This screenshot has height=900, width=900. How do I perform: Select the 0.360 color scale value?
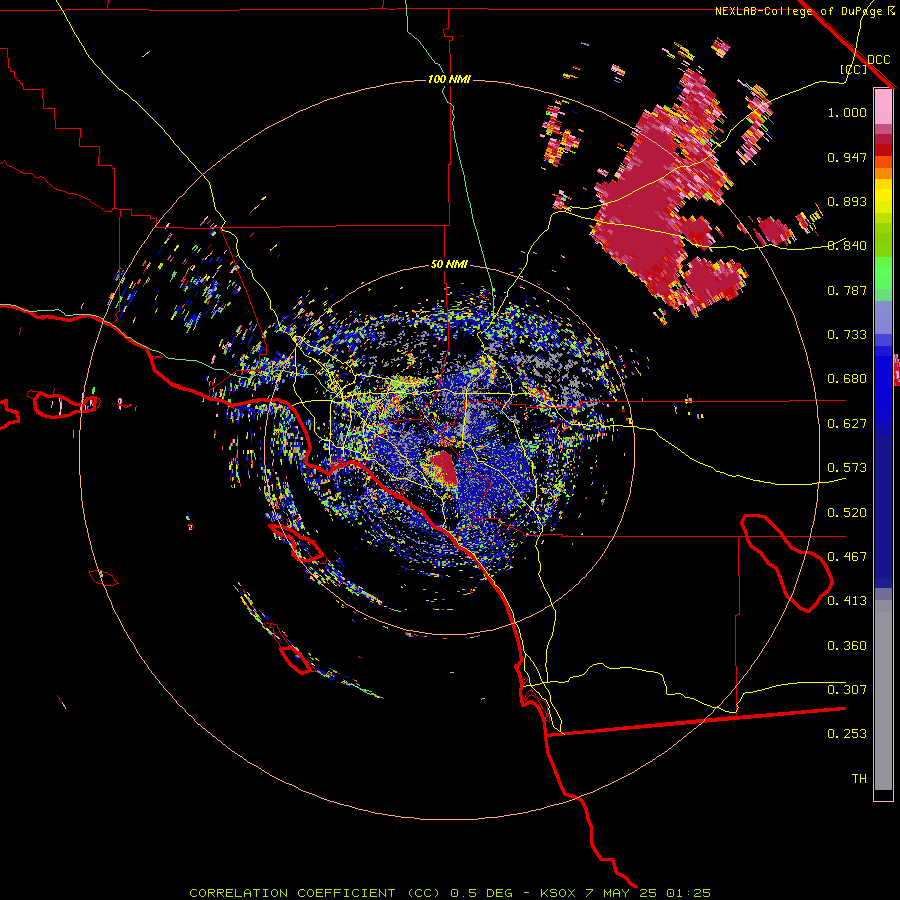coord(847,646)
